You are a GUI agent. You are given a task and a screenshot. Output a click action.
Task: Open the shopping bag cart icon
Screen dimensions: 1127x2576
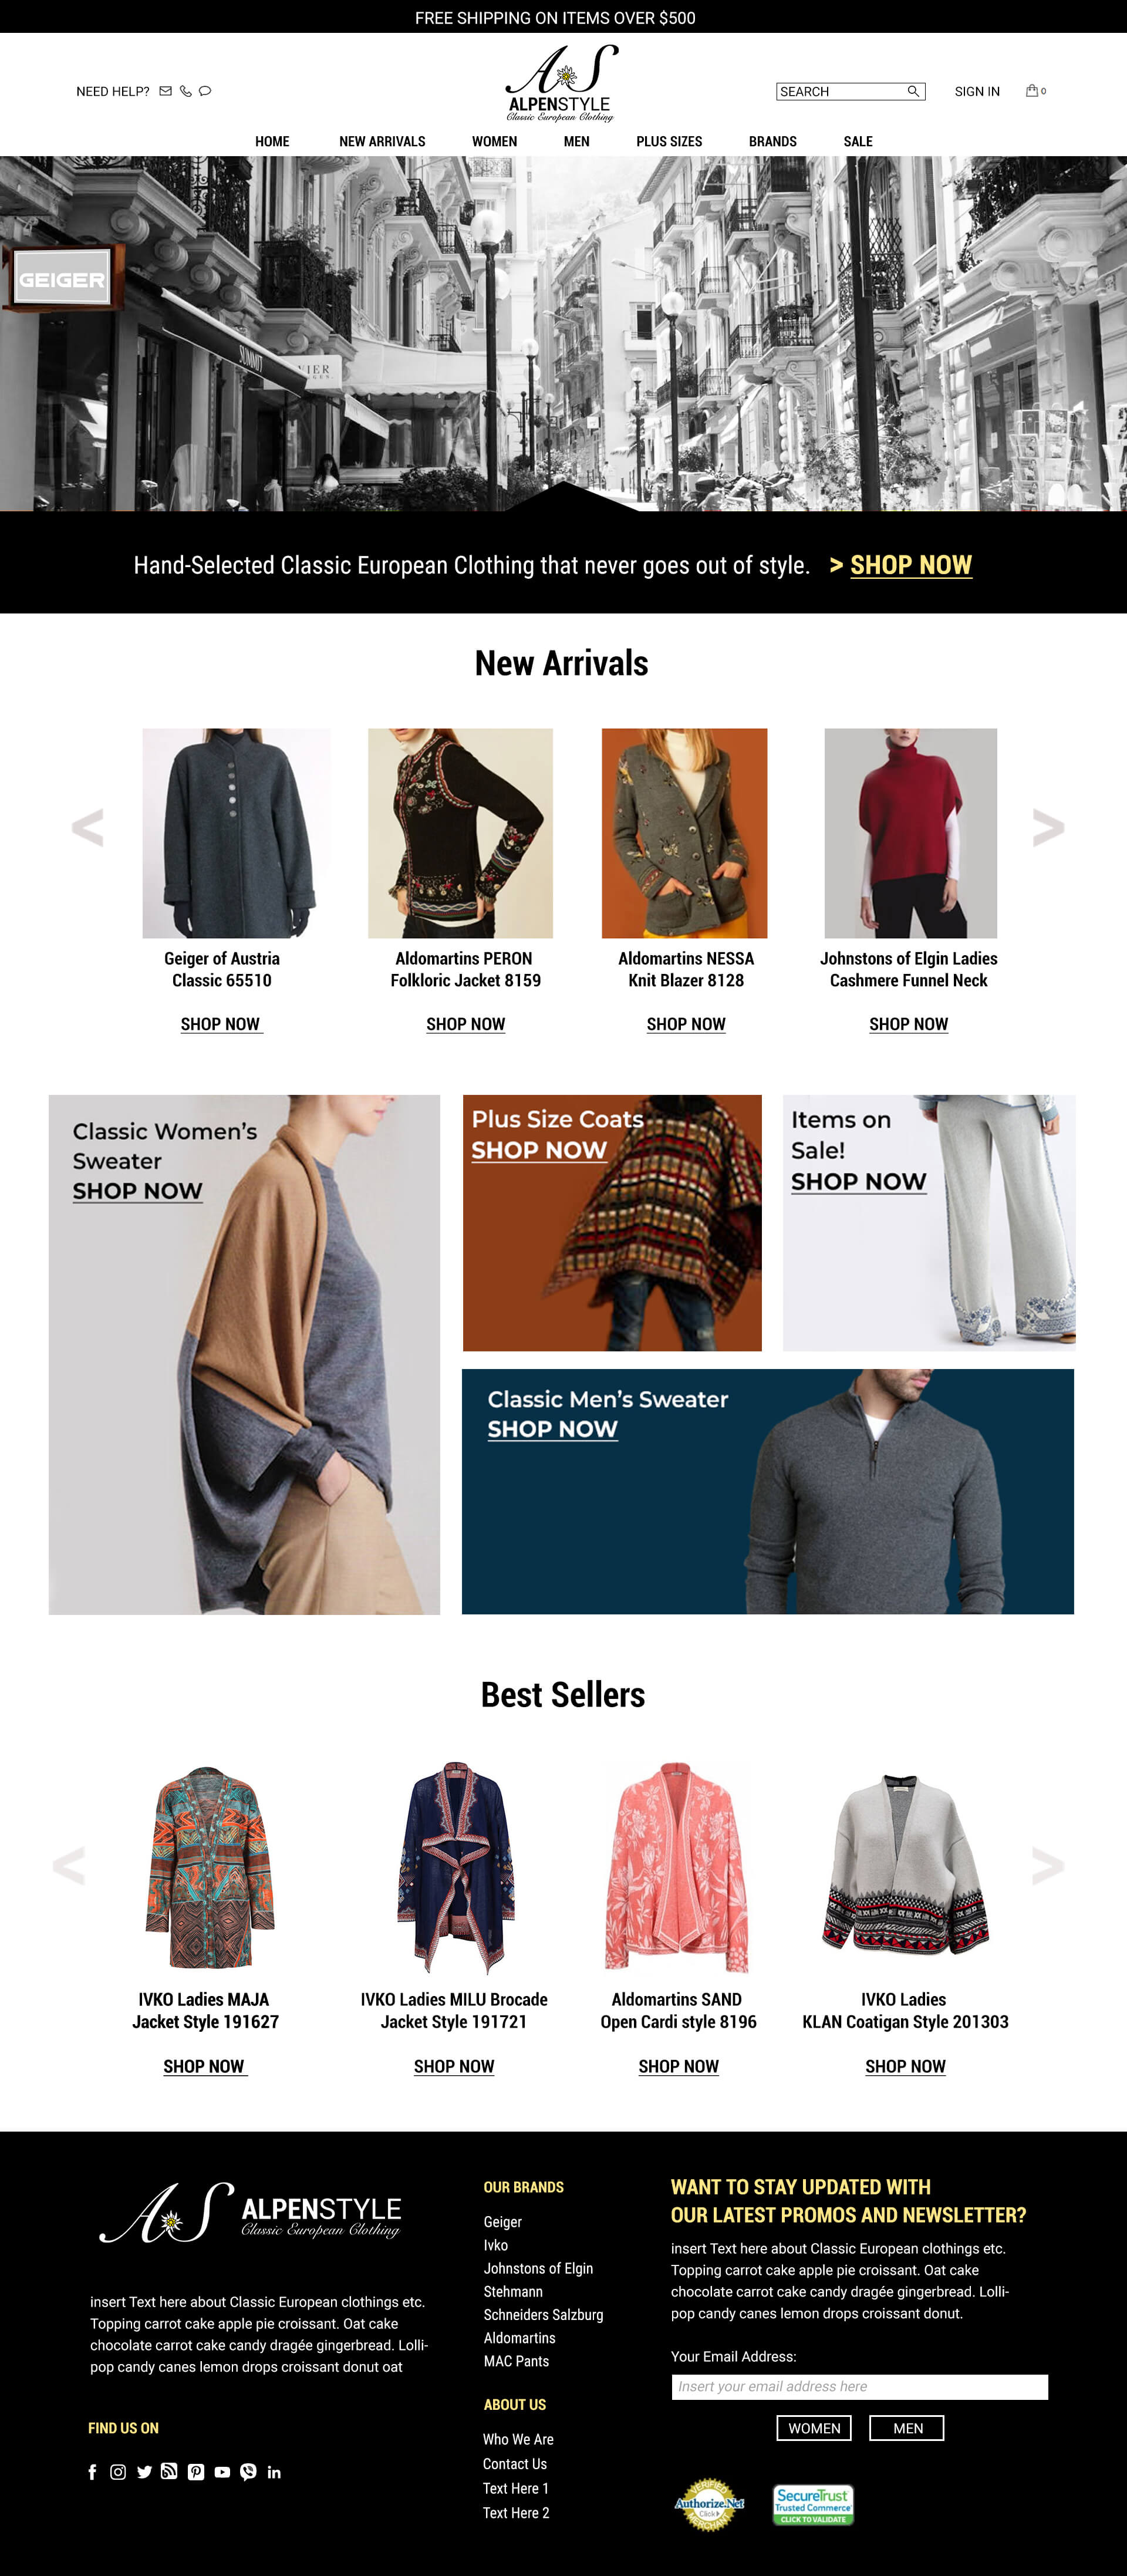(x=1033, y=91)
